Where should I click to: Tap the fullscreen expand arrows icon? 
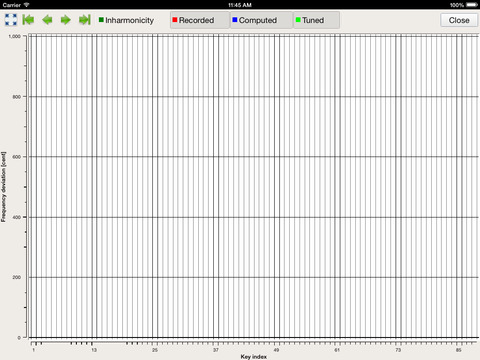point(11,20)
